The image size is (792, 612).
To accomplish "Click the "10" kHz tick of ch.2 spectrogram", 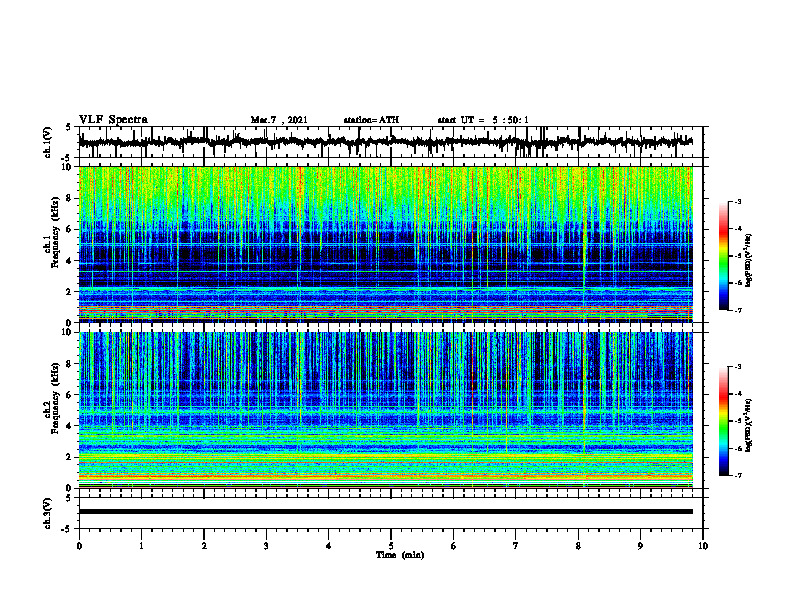I will tap(68, 332).
